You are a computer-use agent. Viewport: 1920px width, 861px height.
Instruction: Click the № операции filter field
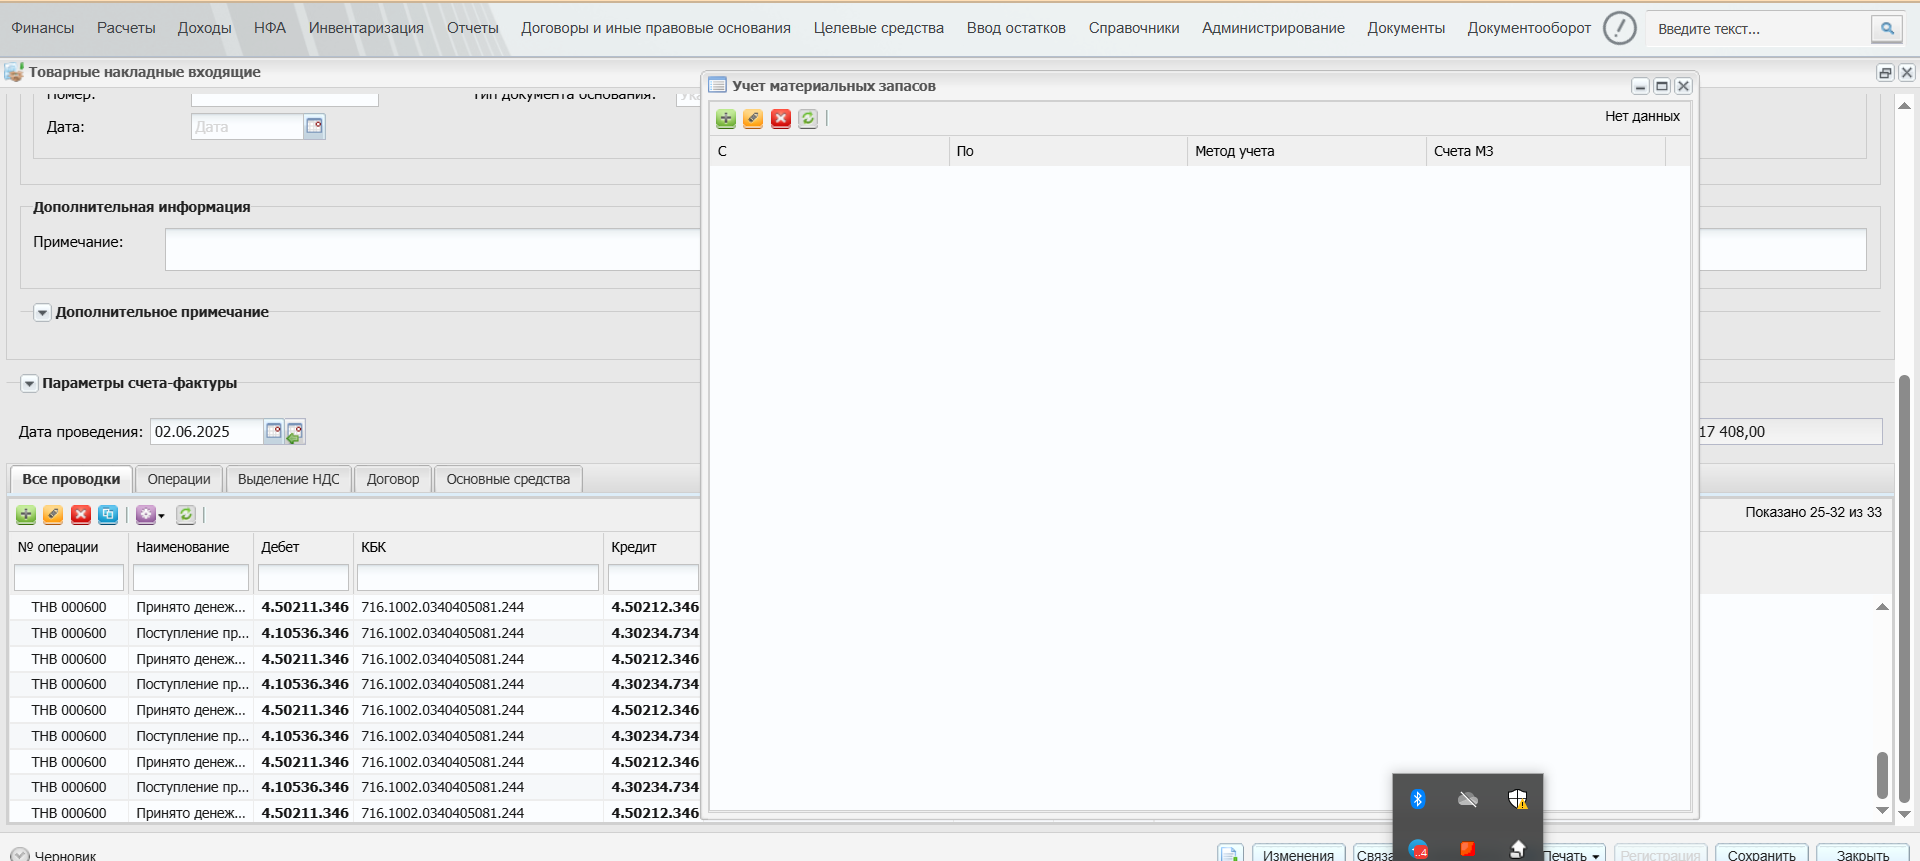coord(69,578)
